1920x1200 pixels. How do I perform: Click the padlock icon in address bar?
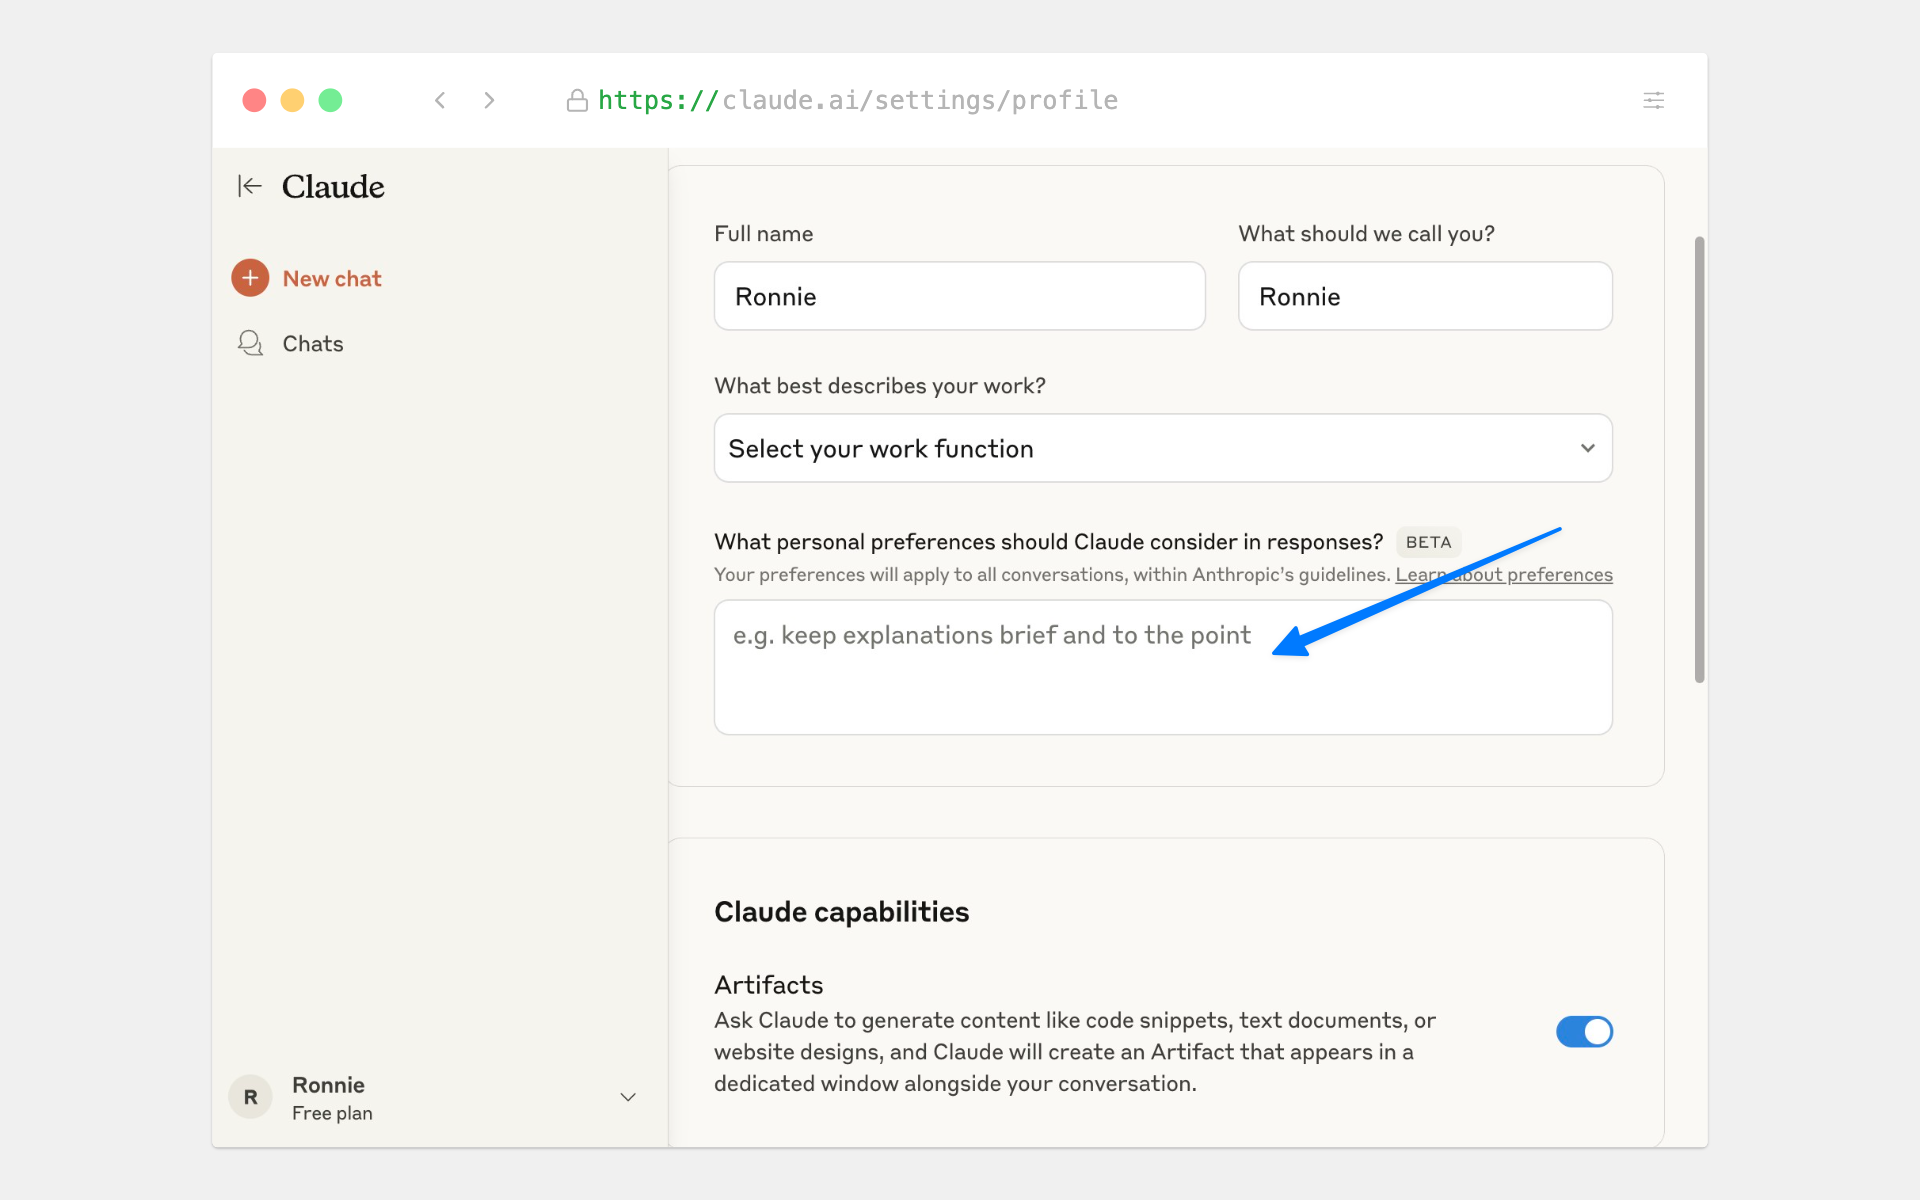tap(577, 100)
